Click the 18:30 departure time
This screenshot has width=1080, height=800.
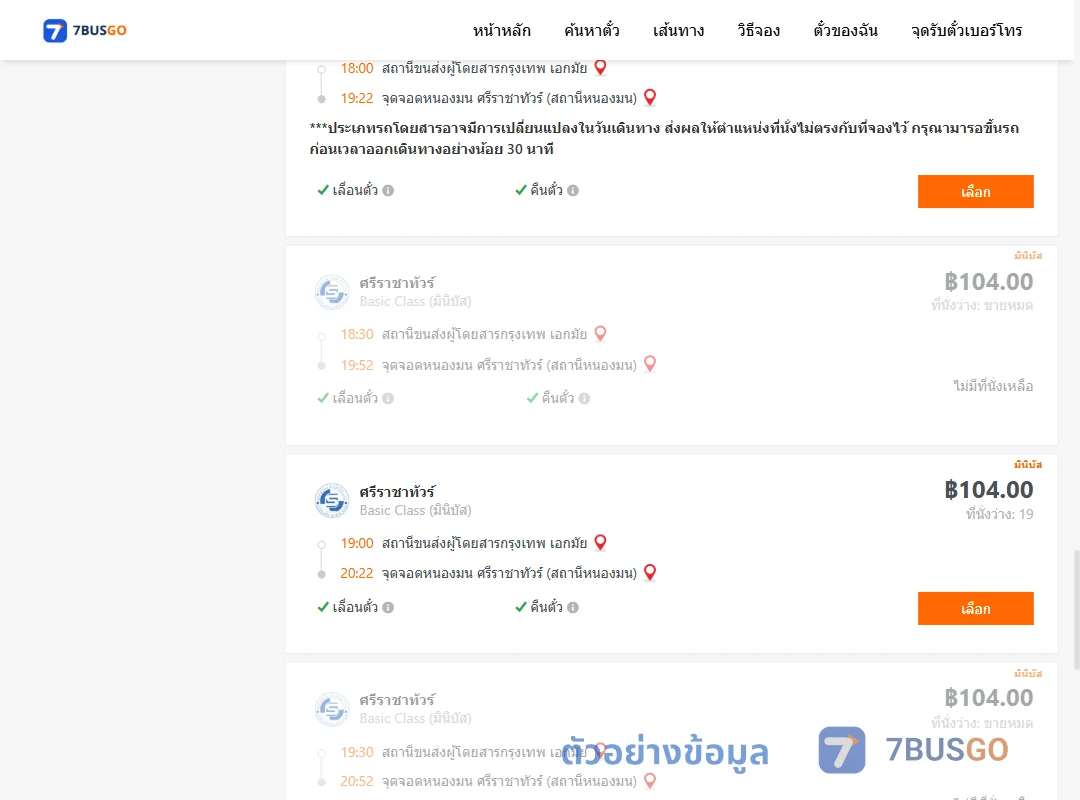tap(357, 334)
